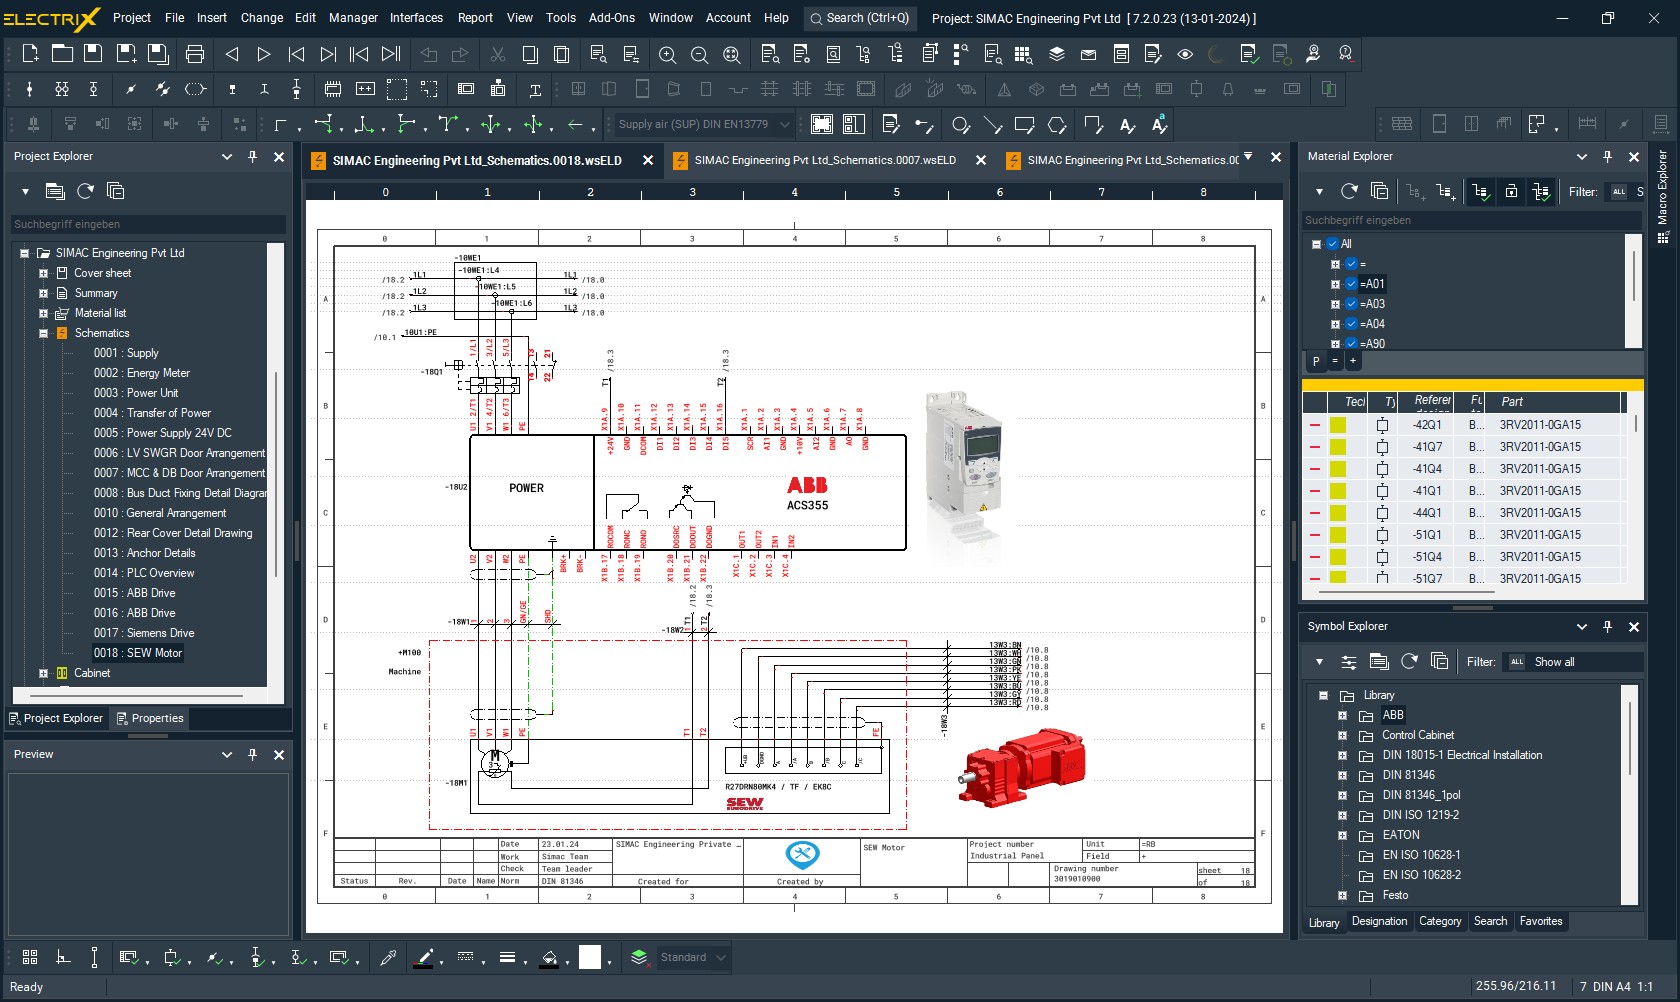
Task: Click the pen line color swatch
Action: 424,957
